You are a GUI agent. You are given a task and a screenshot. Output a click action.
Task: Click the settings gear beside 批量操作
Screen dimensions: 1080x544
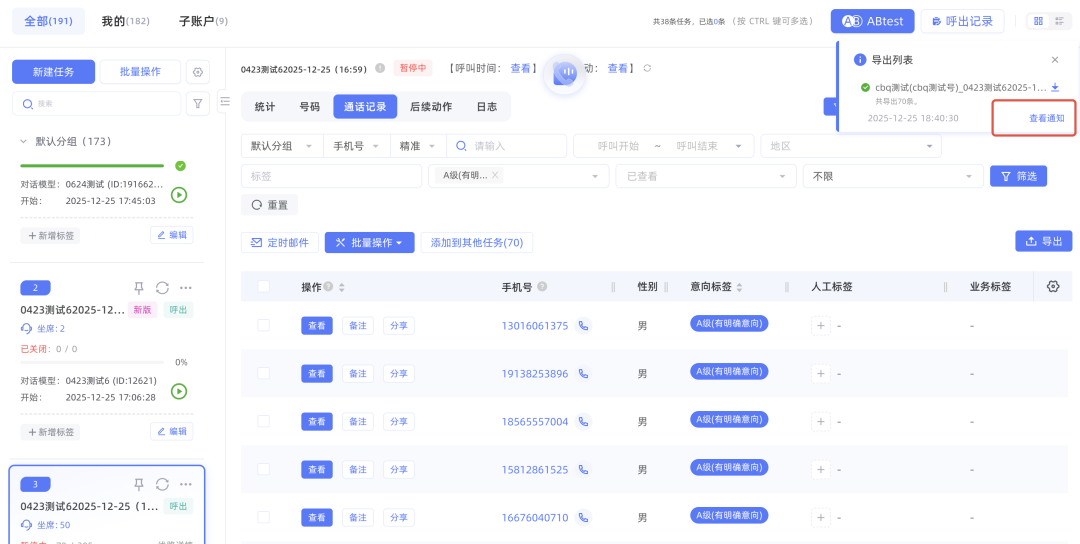point(198,72)
